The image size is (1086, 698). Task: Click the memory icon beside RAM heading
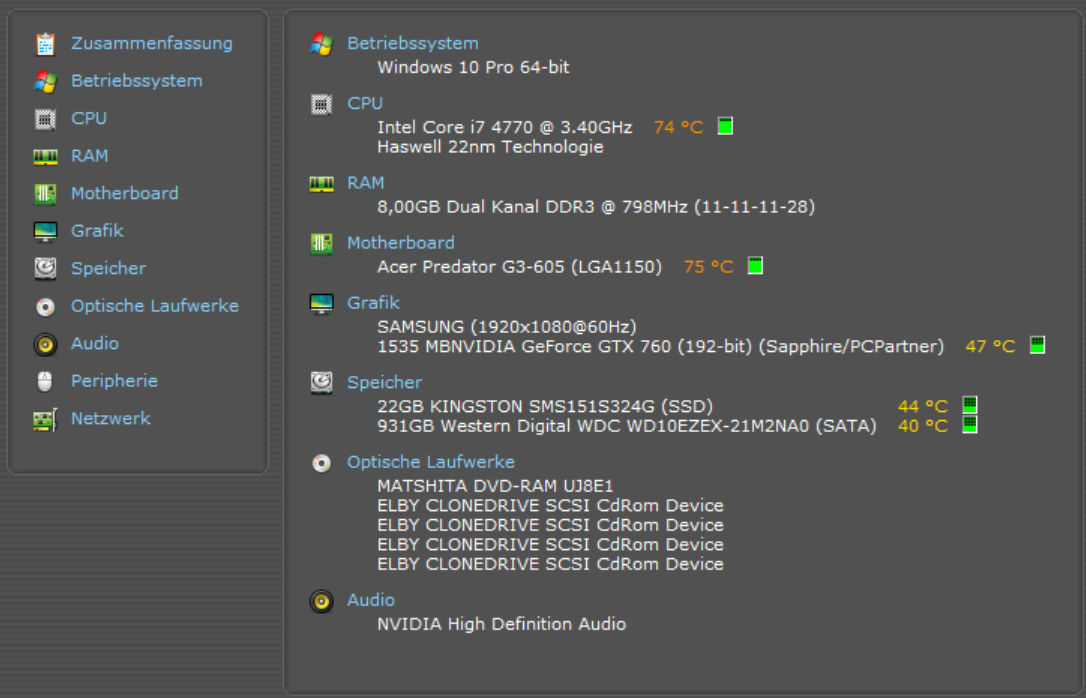coord(321,184)
